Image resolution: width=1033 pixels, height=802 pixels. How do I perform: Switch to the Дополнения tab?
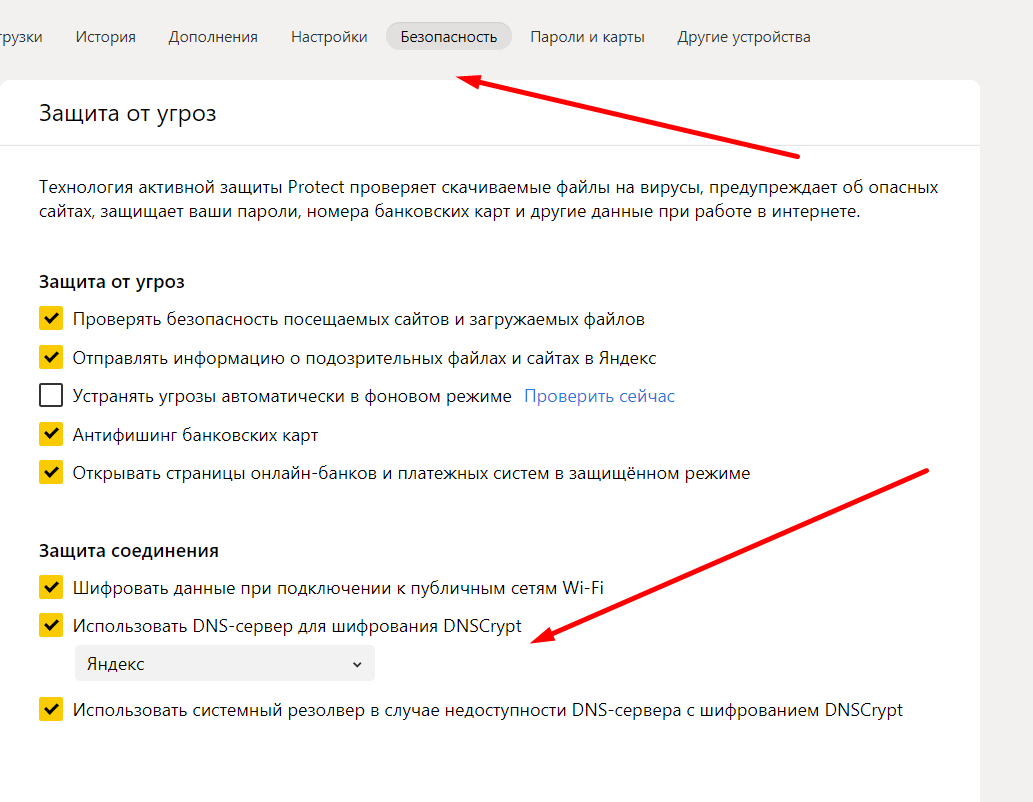[x=213, y=37]
